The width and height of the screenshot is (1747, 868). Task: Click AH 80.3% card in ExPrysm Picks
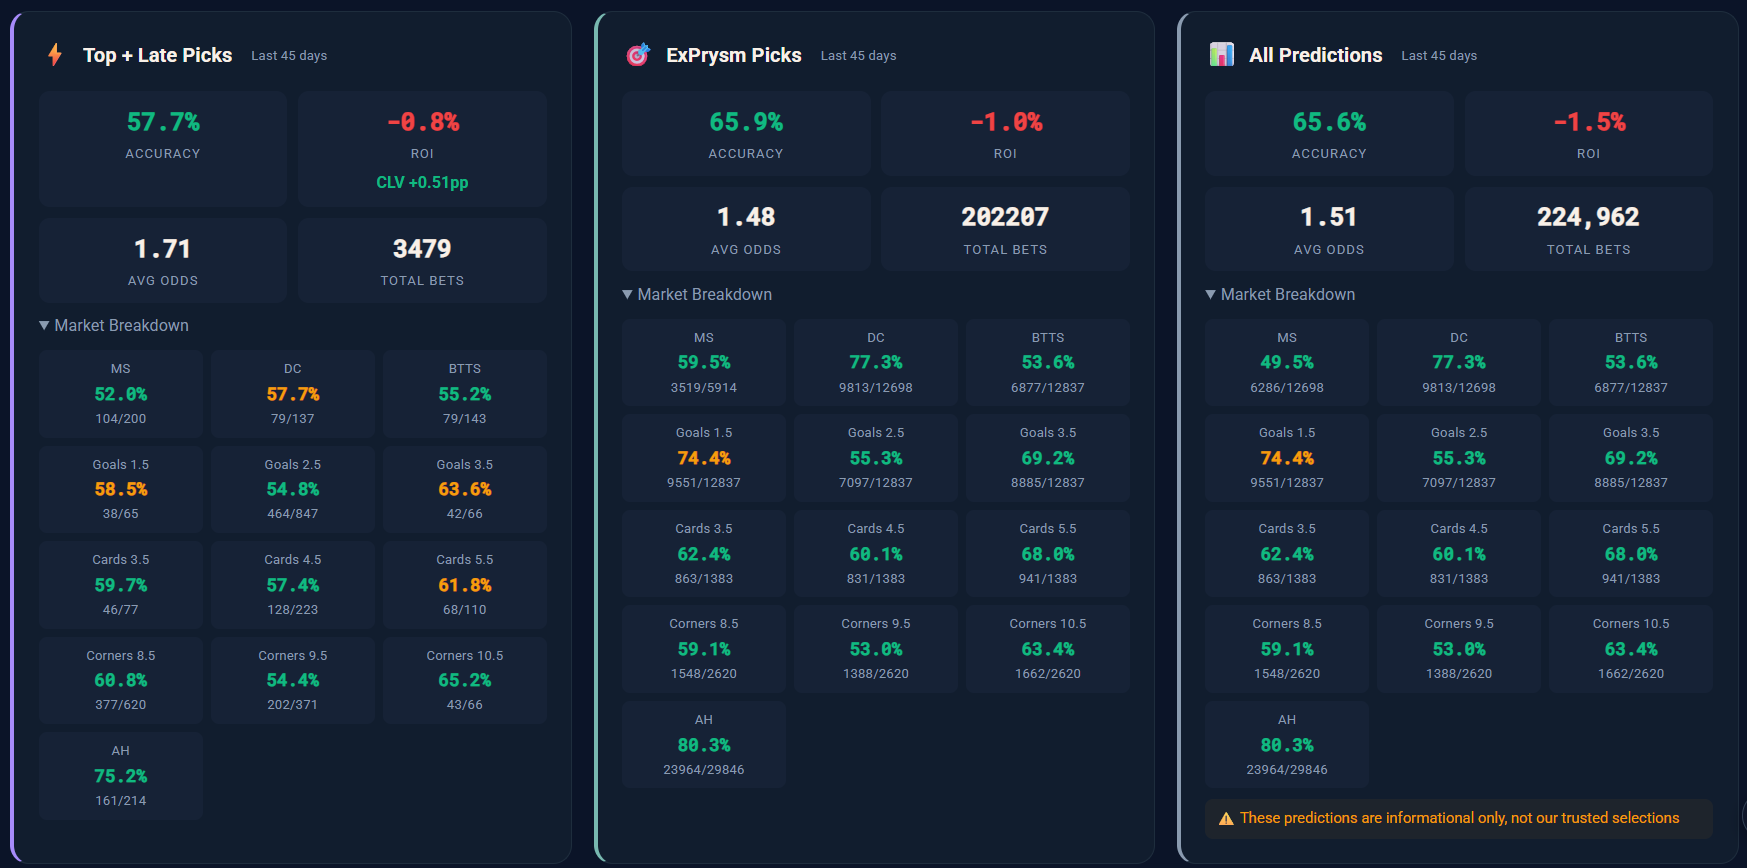click(704, 745)
